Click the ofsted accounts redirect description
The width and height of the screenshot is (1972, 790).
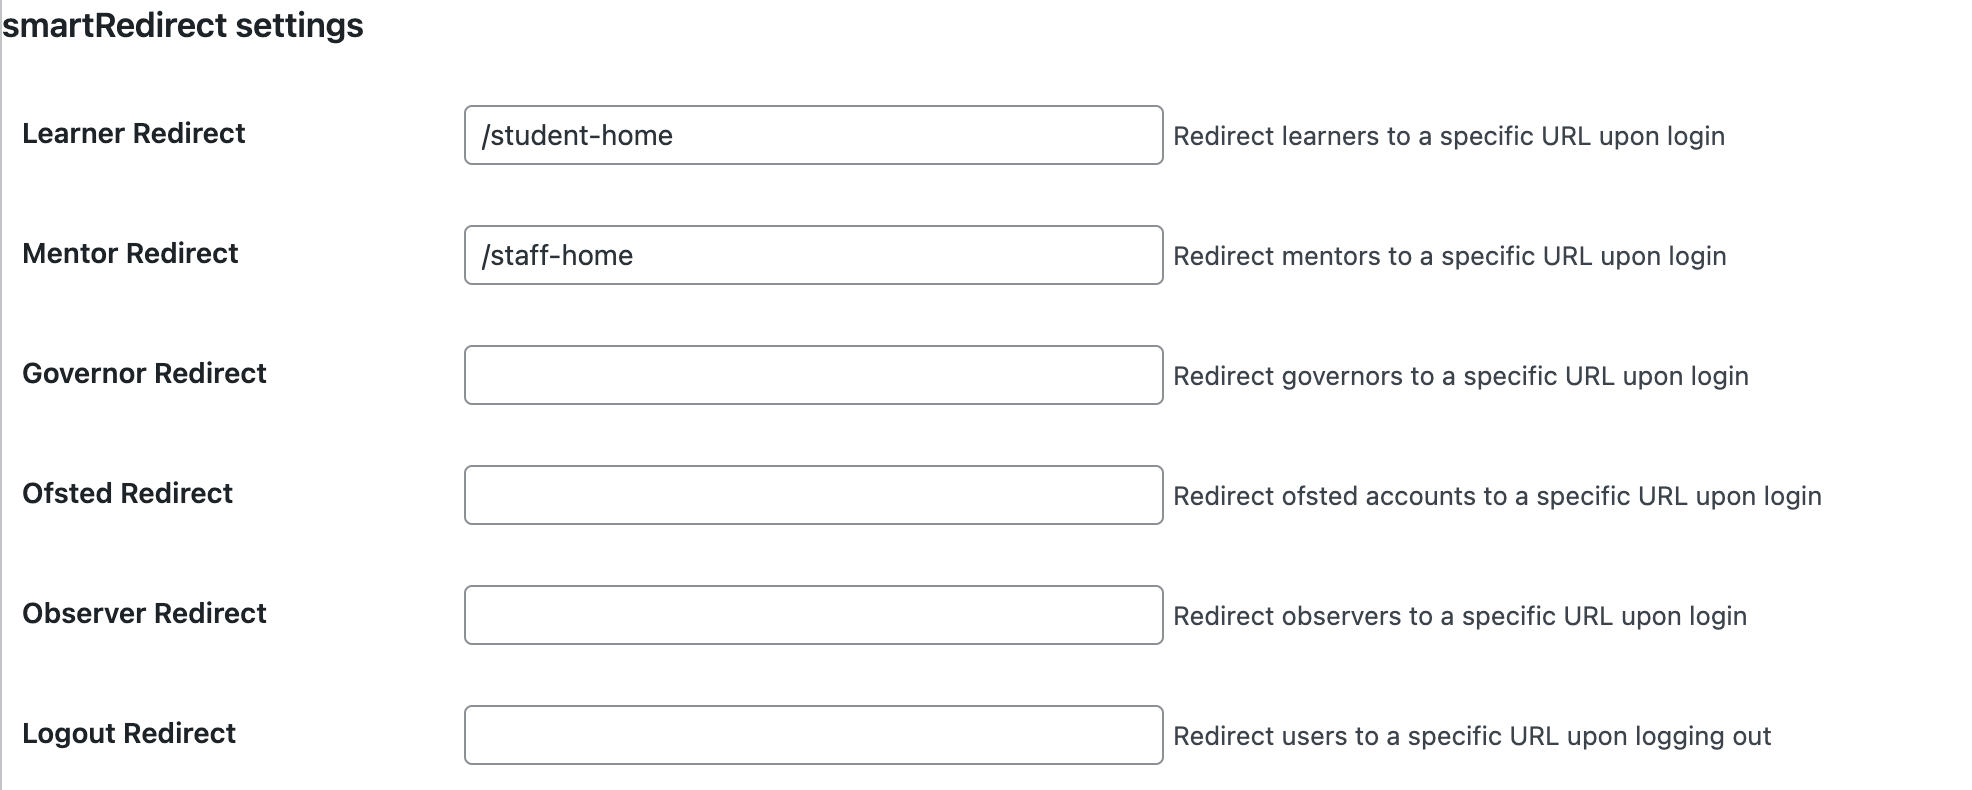coord(1496,496)
